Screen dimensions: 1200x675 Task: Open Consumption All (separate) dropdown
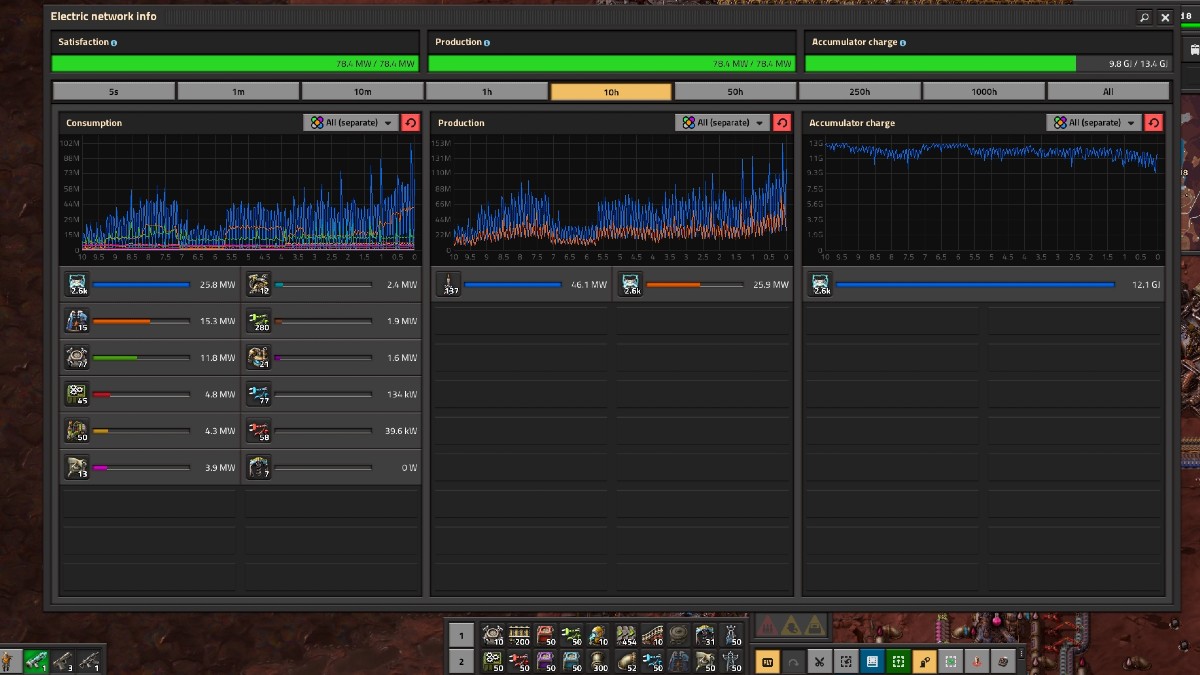click(350, 123)
